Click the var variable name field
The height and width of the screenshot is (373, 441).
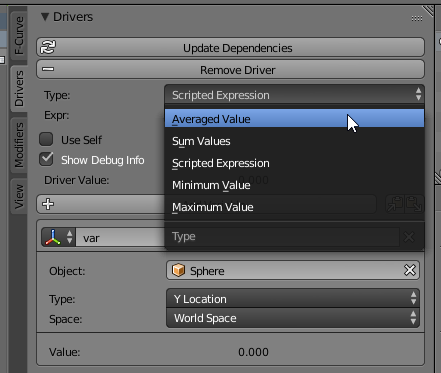tap(120, 238)
